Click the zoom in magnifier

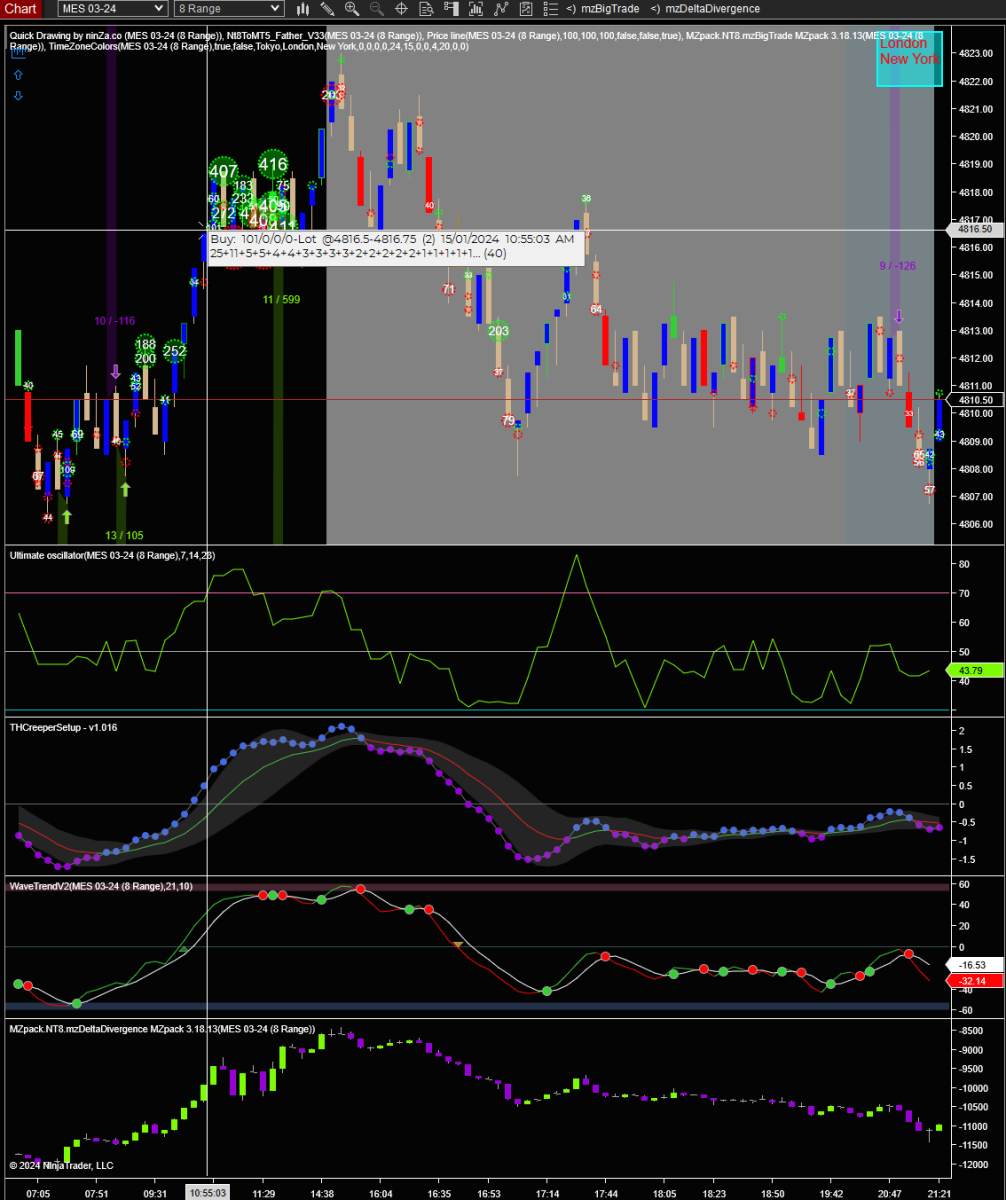[x=352, y=8]
